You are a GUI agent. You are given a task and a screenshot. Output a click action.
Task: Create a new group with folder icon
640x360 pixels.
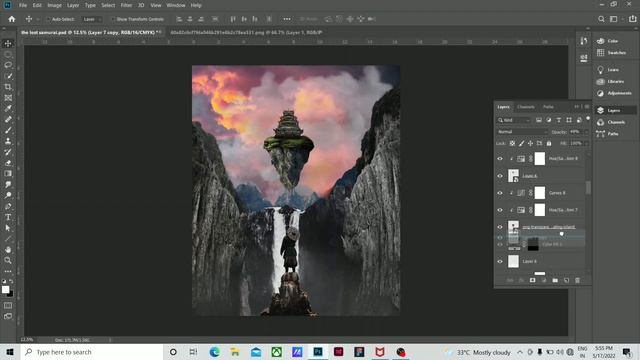tap(555, 280)
